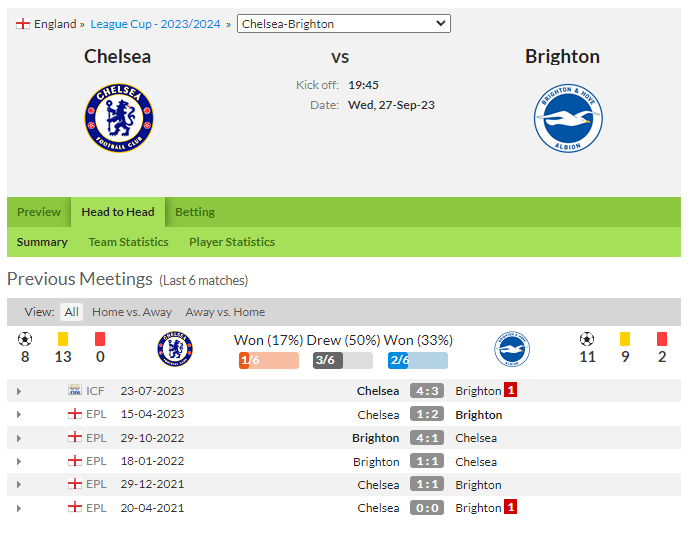Switch to Team Statistics sub-tab
This screenshot has width=690, height=543.
128,242
